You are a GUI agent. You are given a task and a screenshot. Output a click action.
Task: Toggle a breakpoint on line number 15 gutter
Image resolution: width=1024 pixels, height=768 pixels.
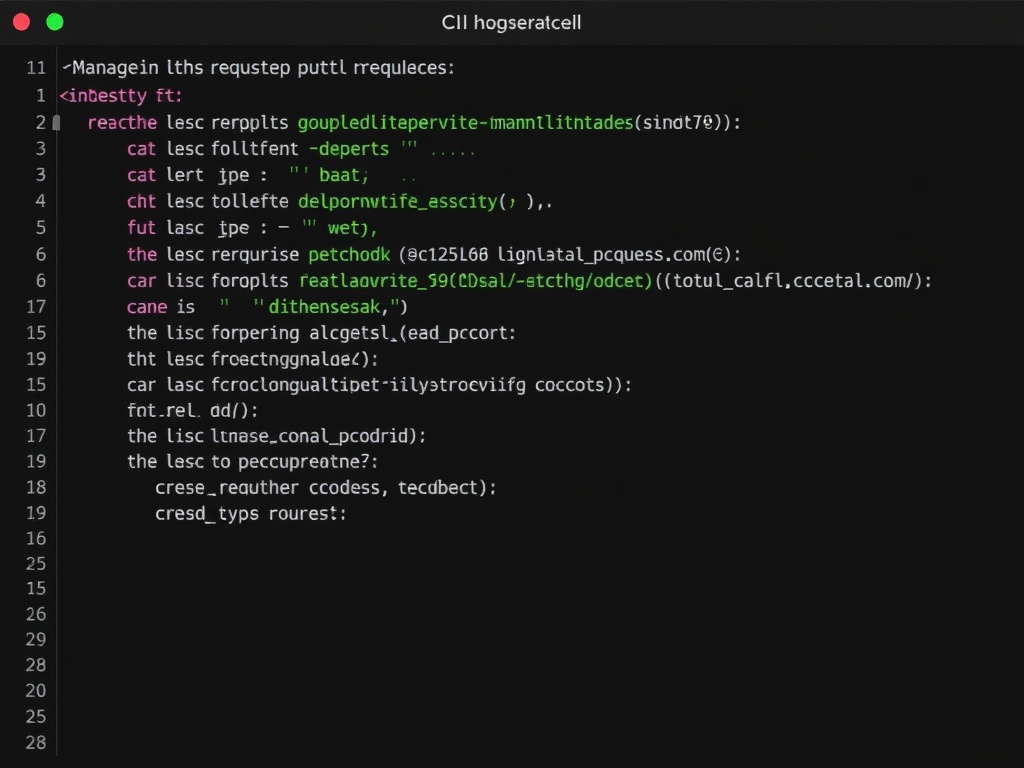[36, 332]
